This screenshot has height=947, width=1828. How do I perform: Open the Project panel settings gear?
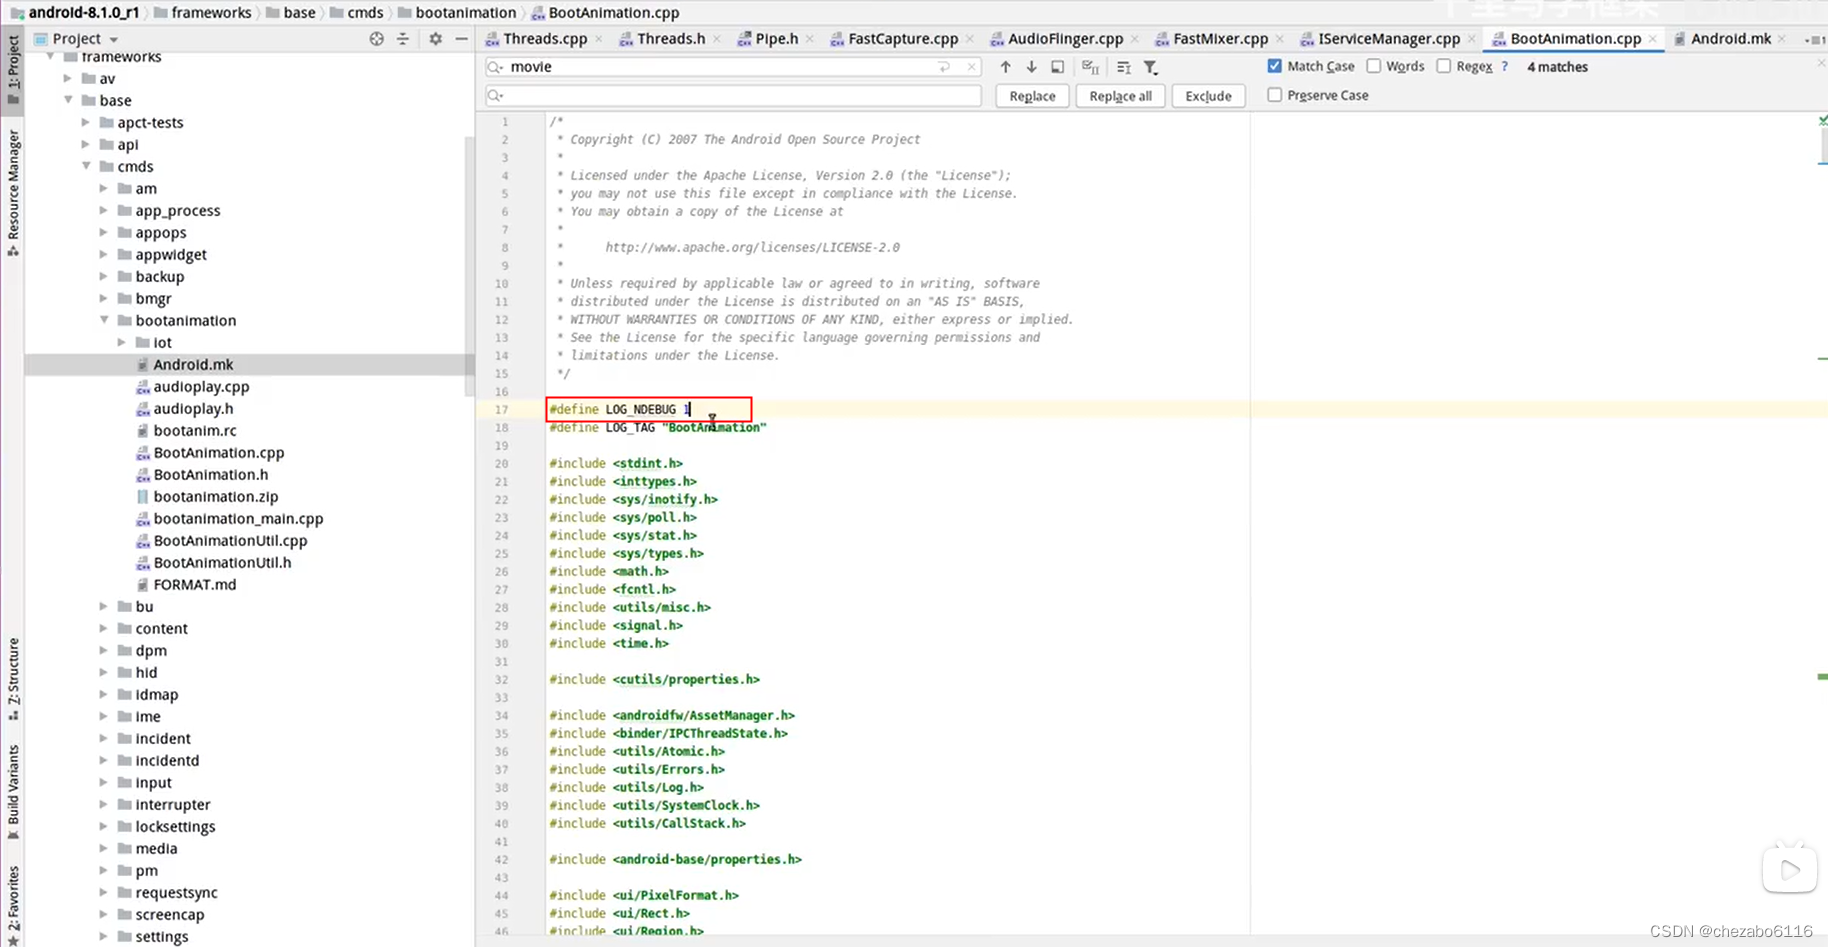tap(434, 38)
